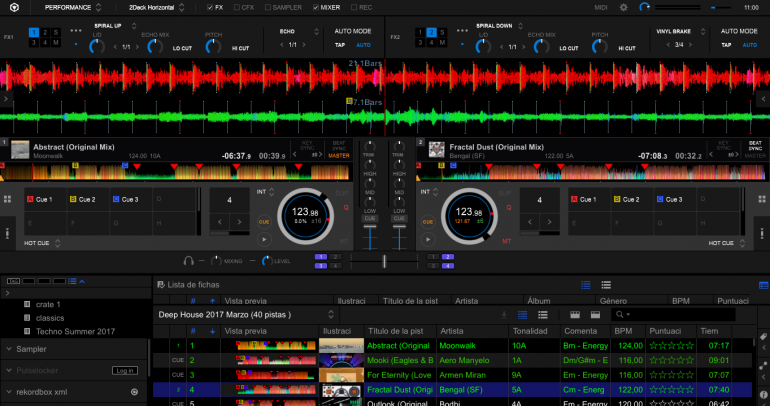Image resolution: width=770 pixels, height=406 pixels.
Task: Toggle the SAMPLER checkbox
Action: point(268,7)
